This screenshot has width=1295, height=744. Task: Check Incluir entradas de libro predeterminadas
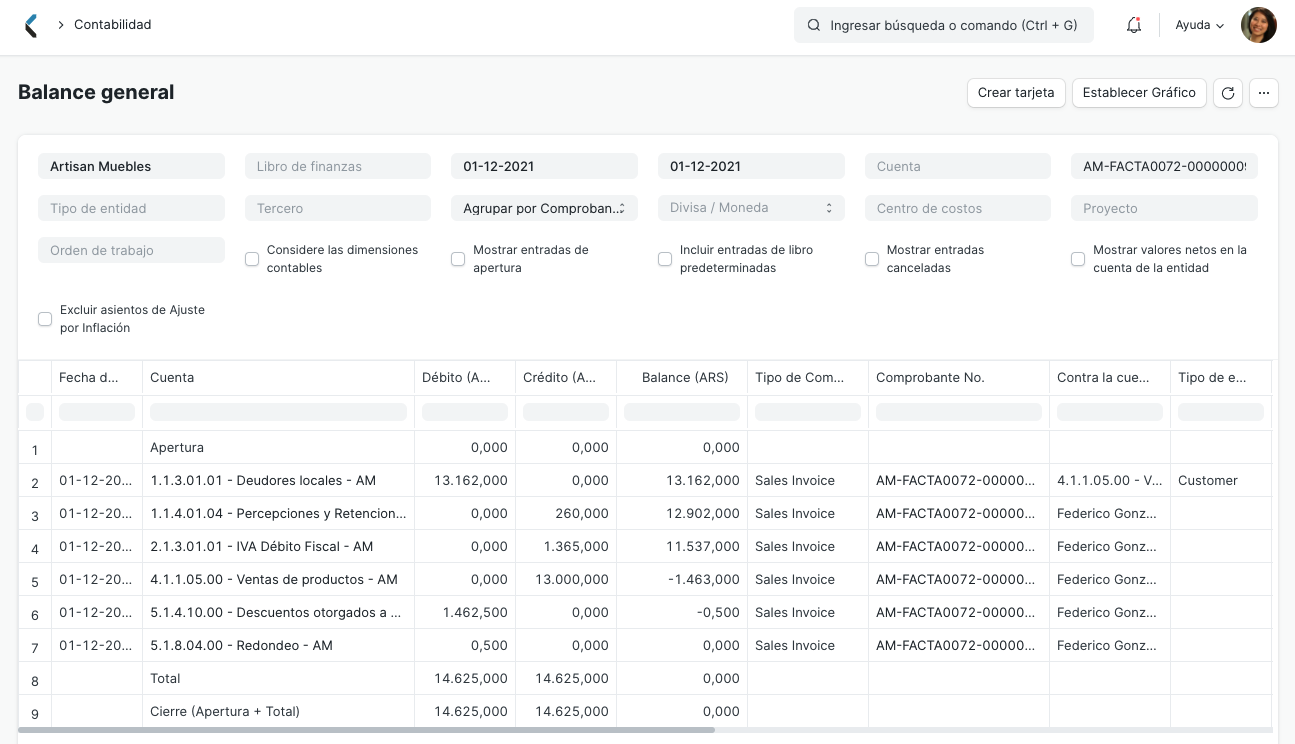[x=665, y=259]
